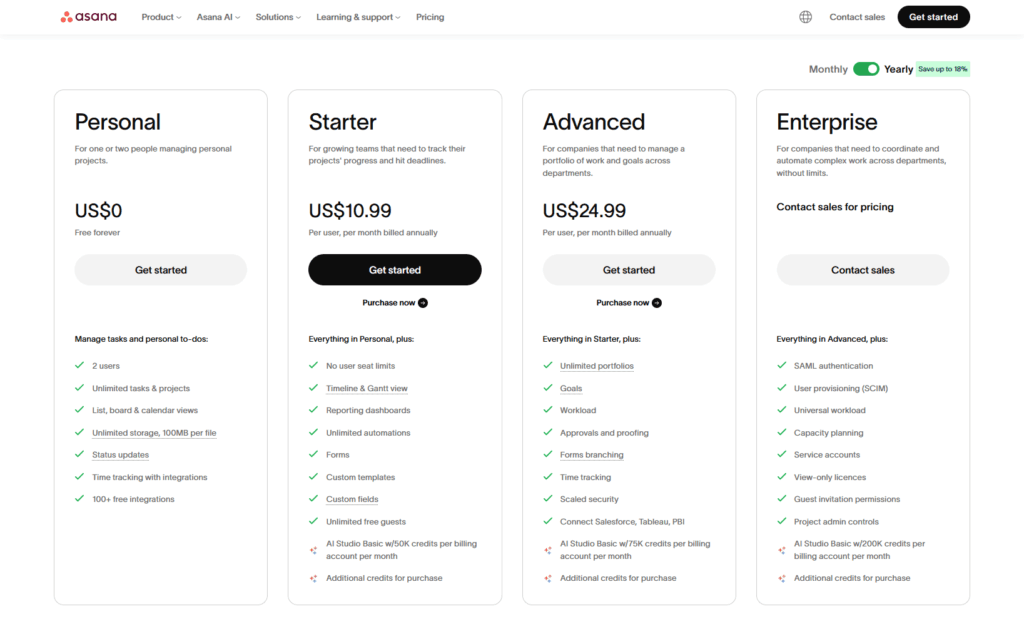Select the Monthly billing label

(828, 69)
